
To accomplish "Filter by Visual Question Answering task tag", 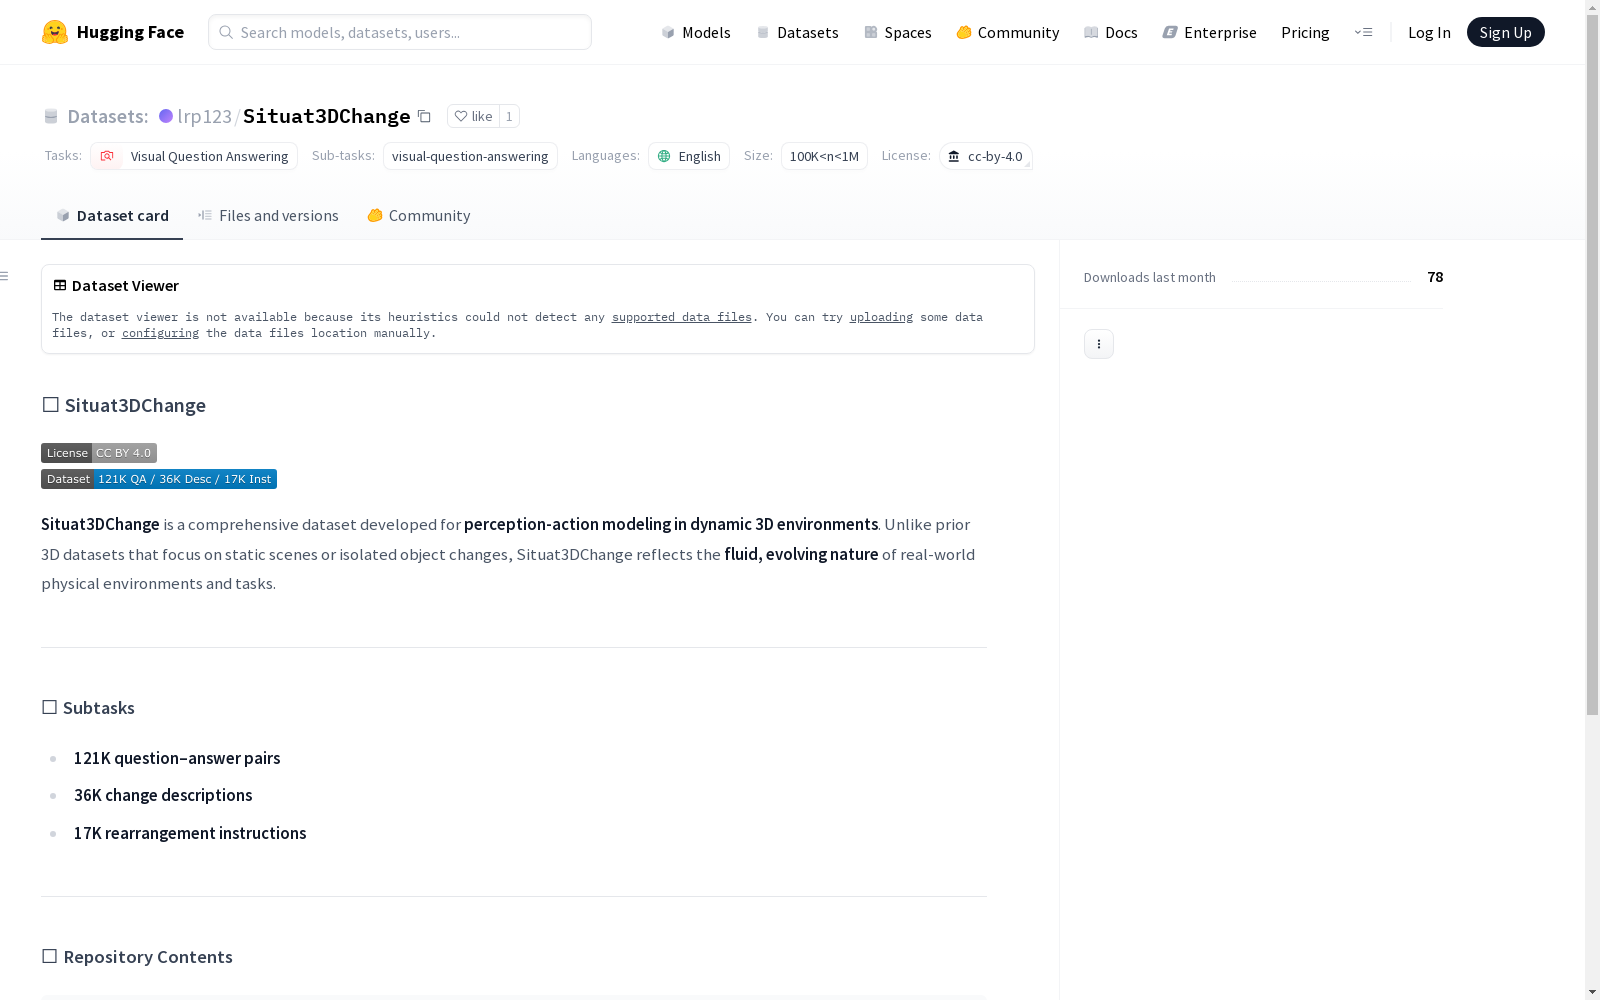I will 194,156.
